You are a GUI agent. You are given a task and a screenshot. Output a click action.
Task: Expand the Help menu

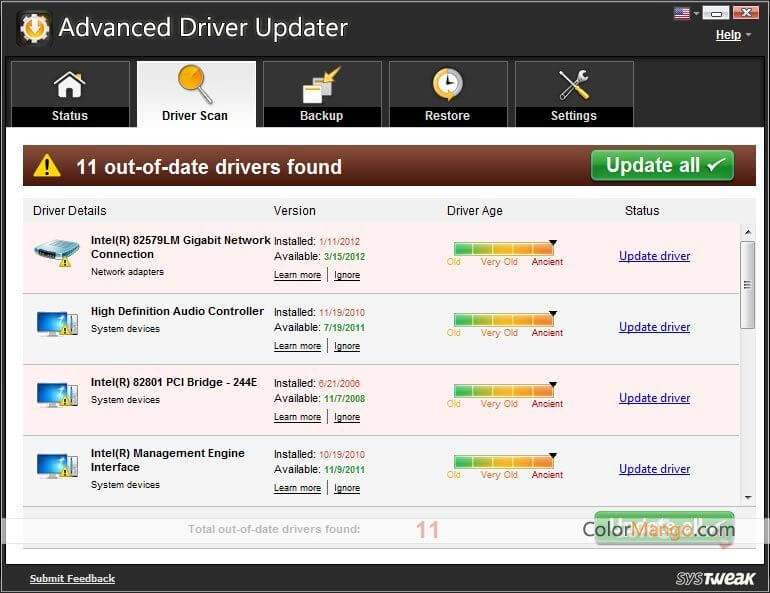click(x=733, y=35)
